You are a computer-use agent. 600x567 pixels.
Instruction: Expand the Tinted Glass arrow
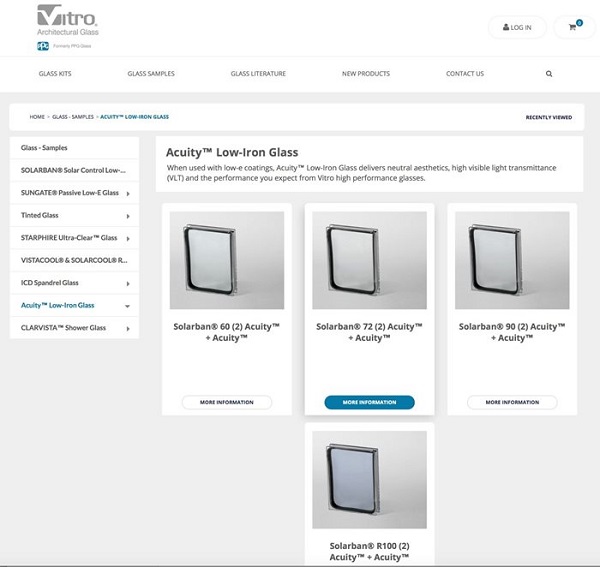128,216
